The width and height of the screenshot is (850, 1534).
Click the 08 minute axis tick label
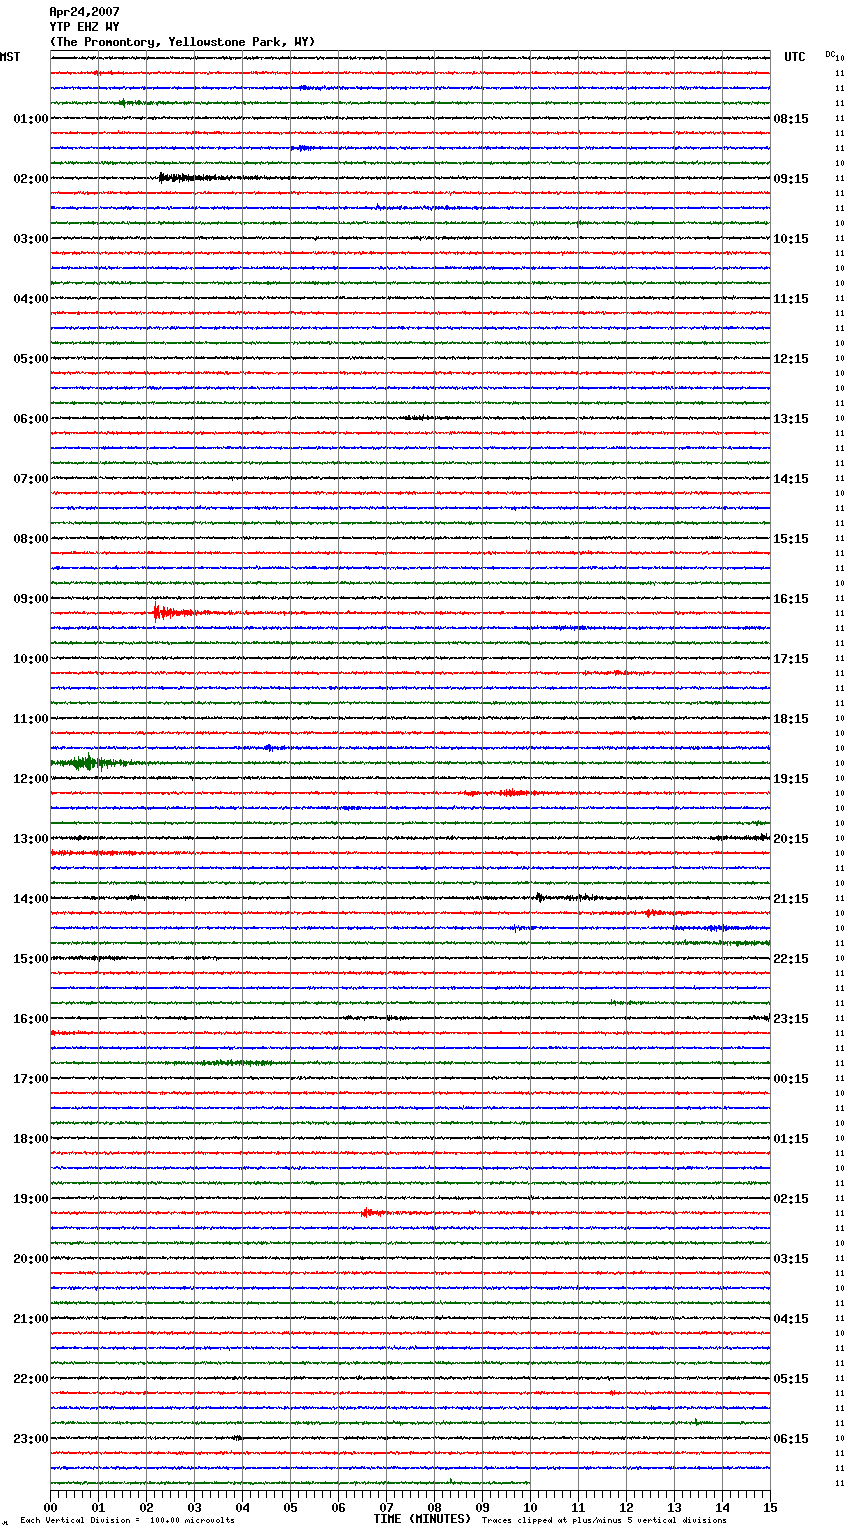coord(434,1507)
